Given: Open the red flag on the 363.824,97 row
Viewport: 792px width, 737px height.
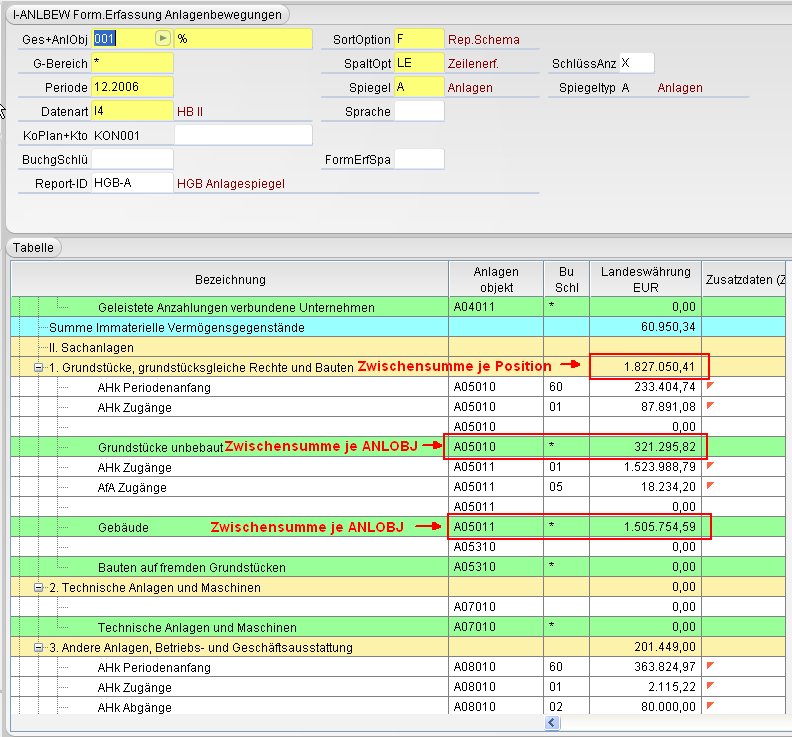Looking at the screenshot, I should (710, 666).
